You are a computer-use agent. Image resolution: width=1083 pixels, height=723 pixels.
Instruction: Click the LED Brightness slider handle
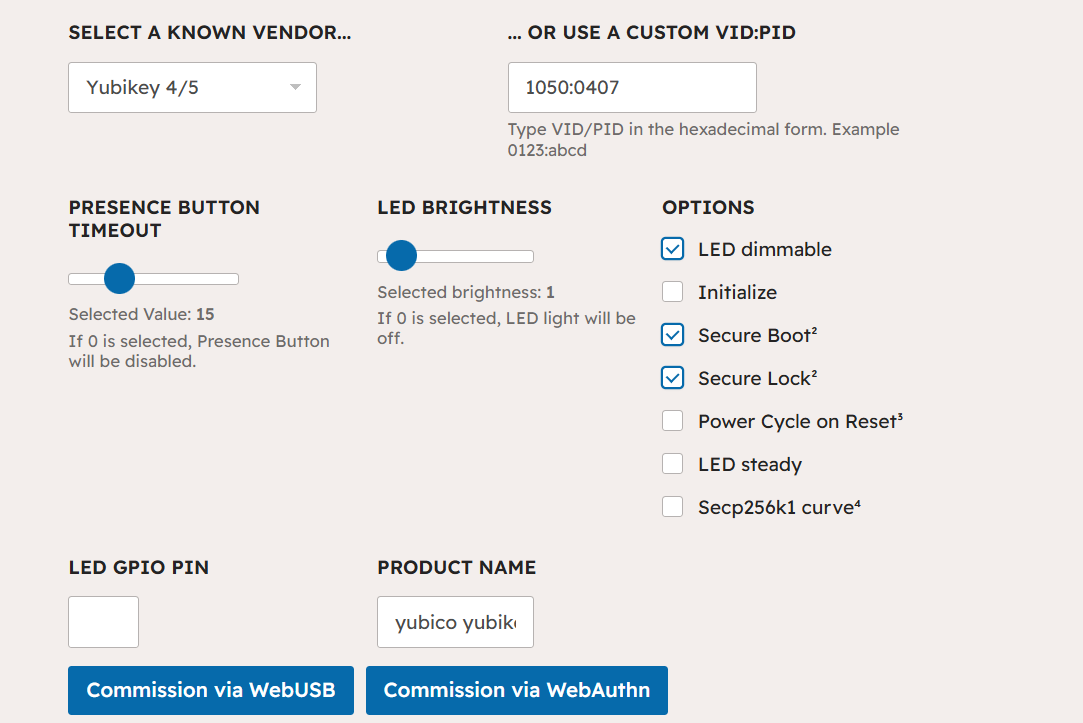401,256
